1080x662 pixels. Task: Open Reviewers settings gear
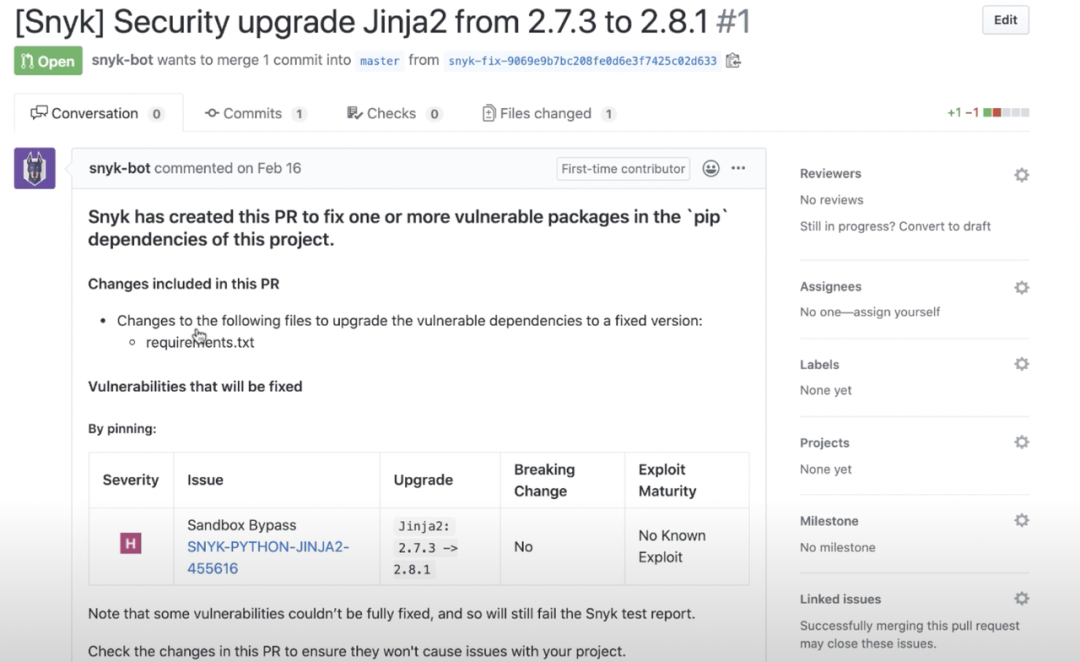pos(1021,175)
